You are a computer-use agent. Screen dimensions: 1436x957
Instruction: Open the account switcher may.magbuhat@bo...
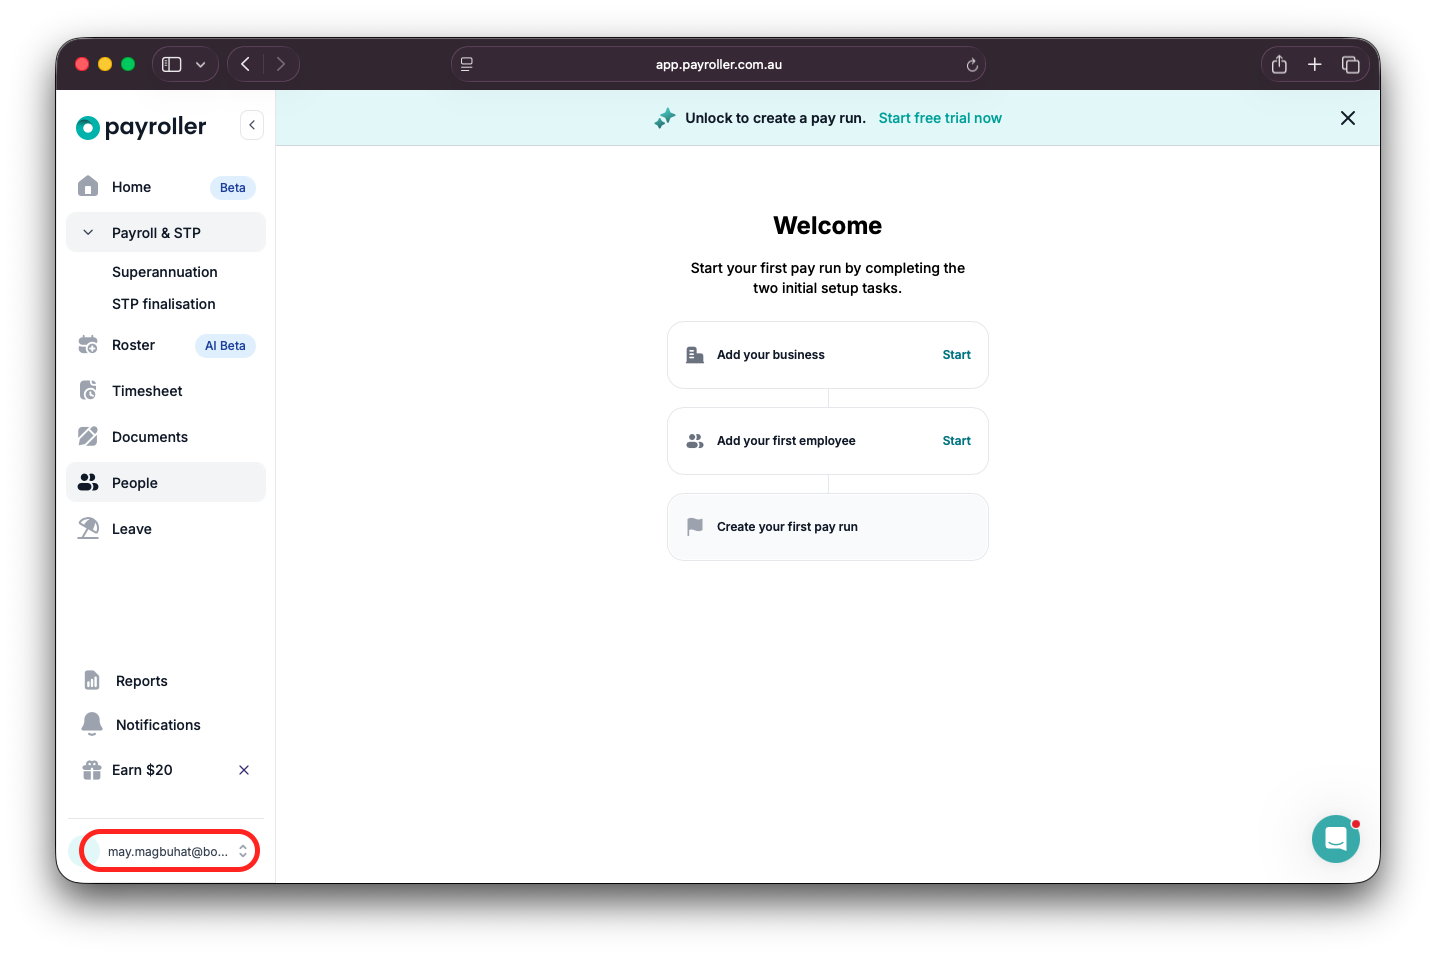click(169, 851)
